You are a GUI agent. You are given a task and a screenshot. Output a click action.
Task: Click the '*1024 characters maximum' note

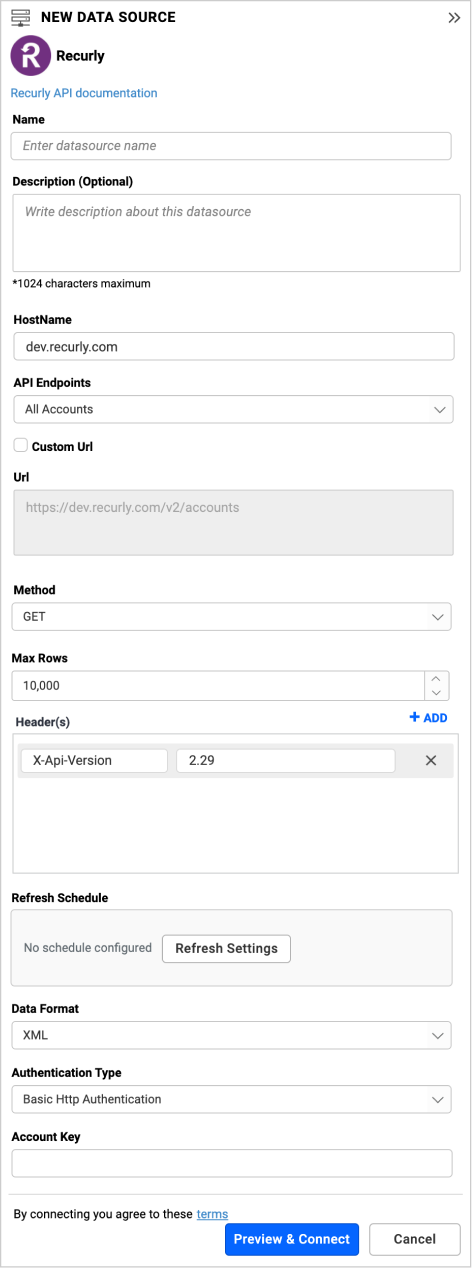pyautogui.click(x=82, y=283)
